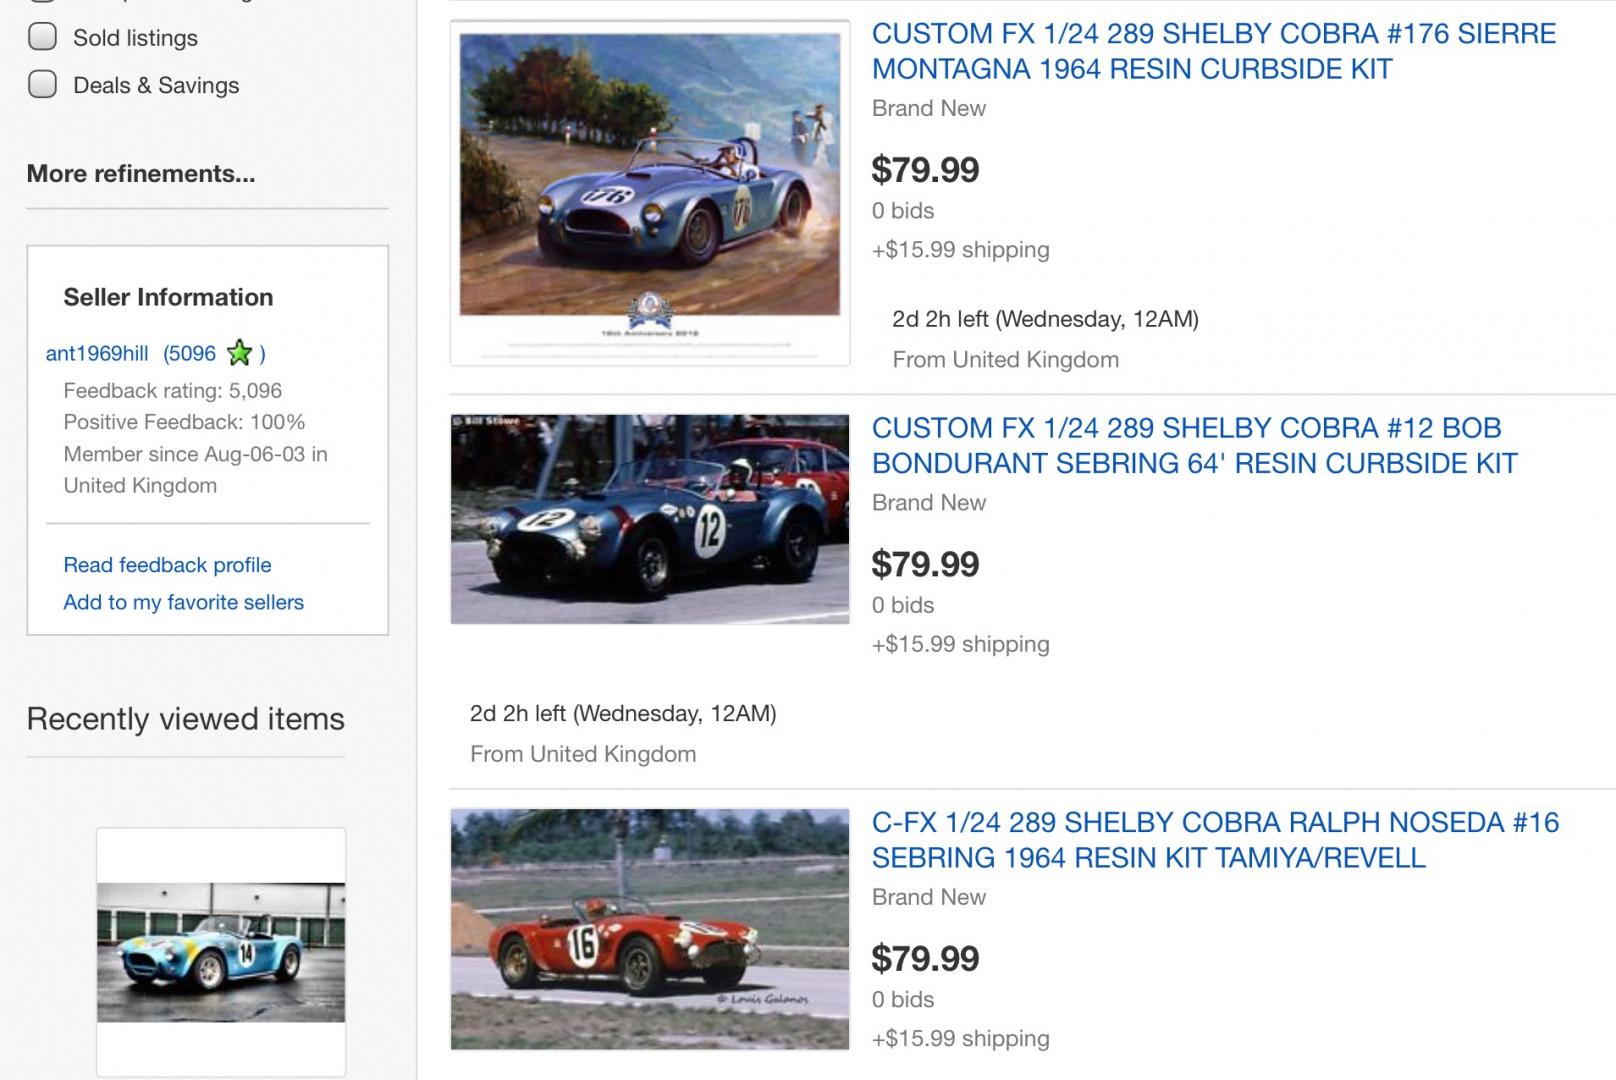Add seller to my favorite sellers
This screenshot has height=1080, width=1616.
184,602
